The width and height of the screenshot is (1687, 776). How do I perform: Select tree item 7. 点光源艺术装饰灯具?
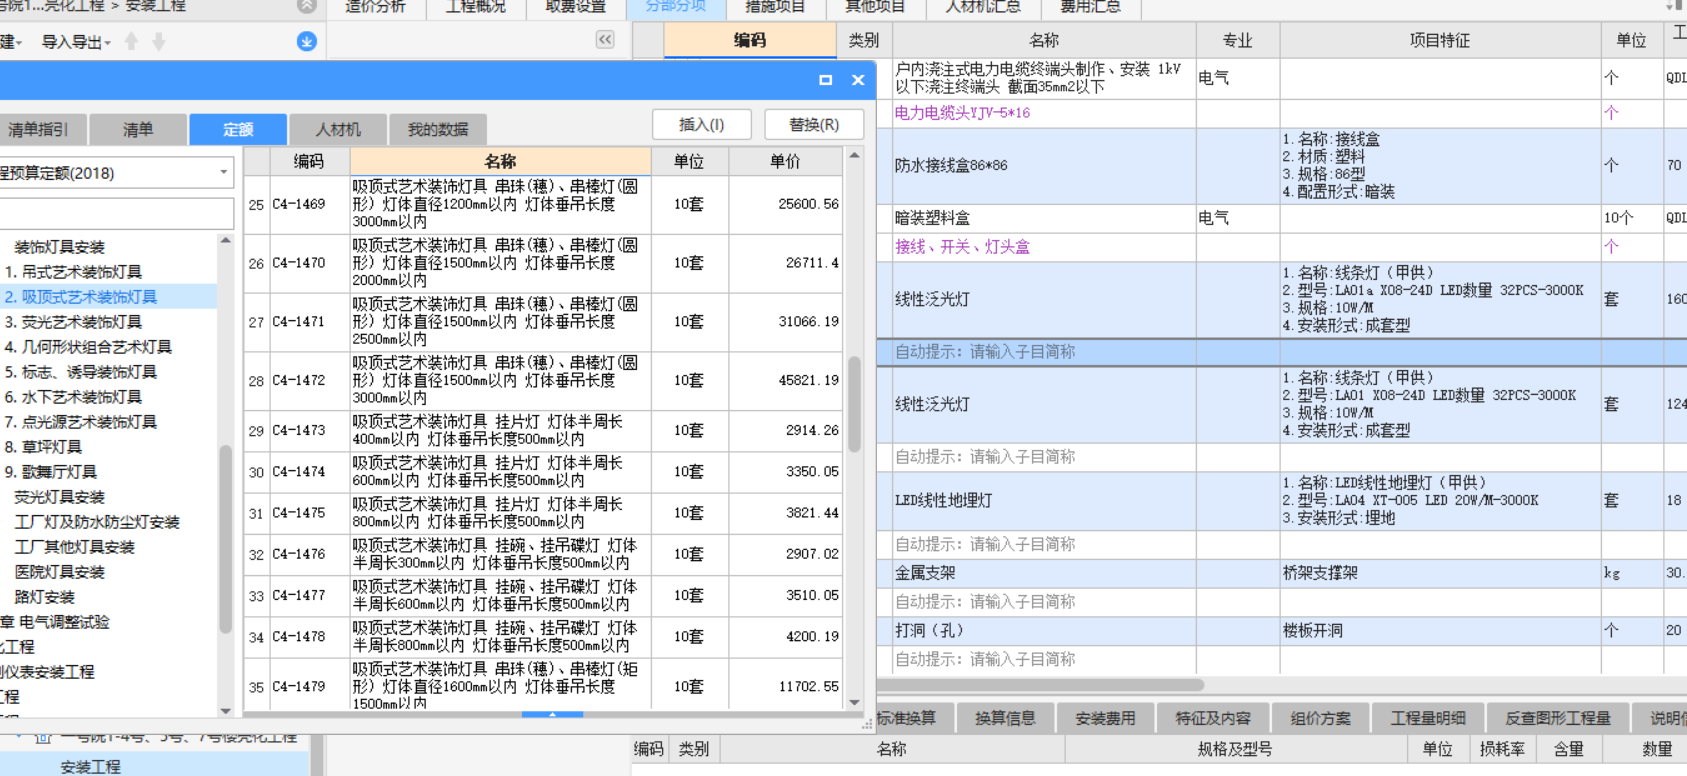click(80, 422)
